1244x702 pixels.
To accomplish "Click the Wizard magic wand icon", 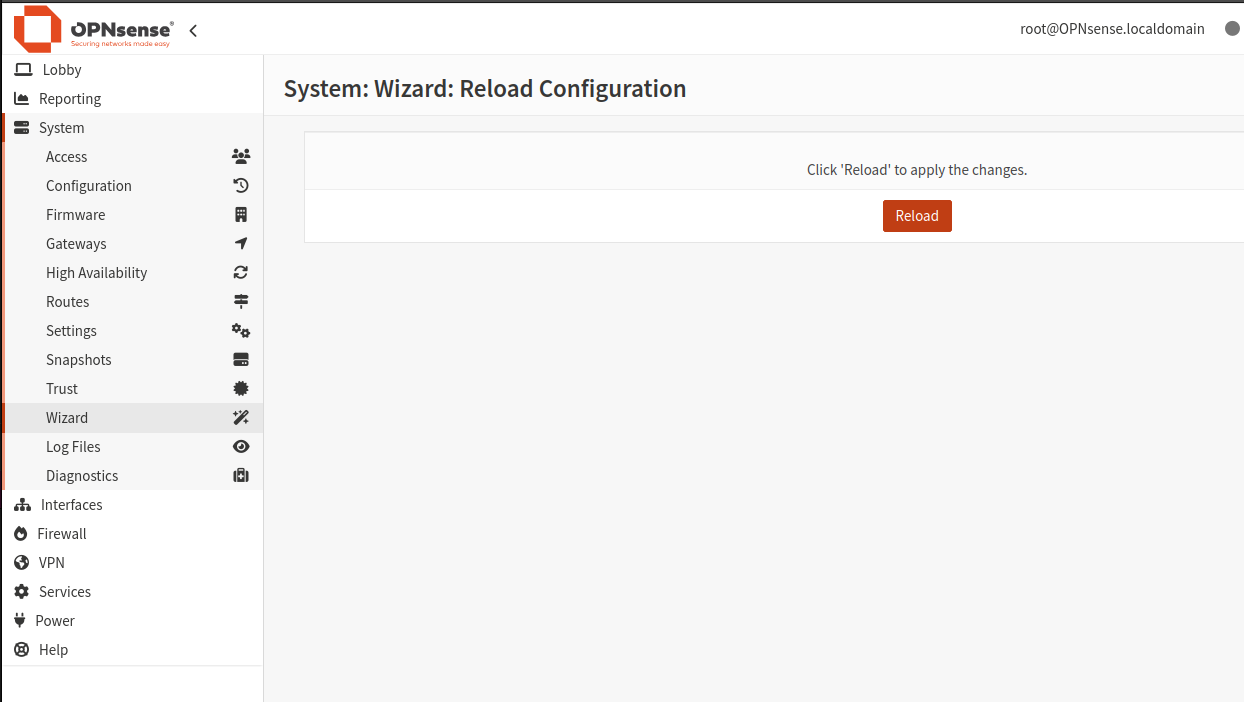I will pos(241,418).
